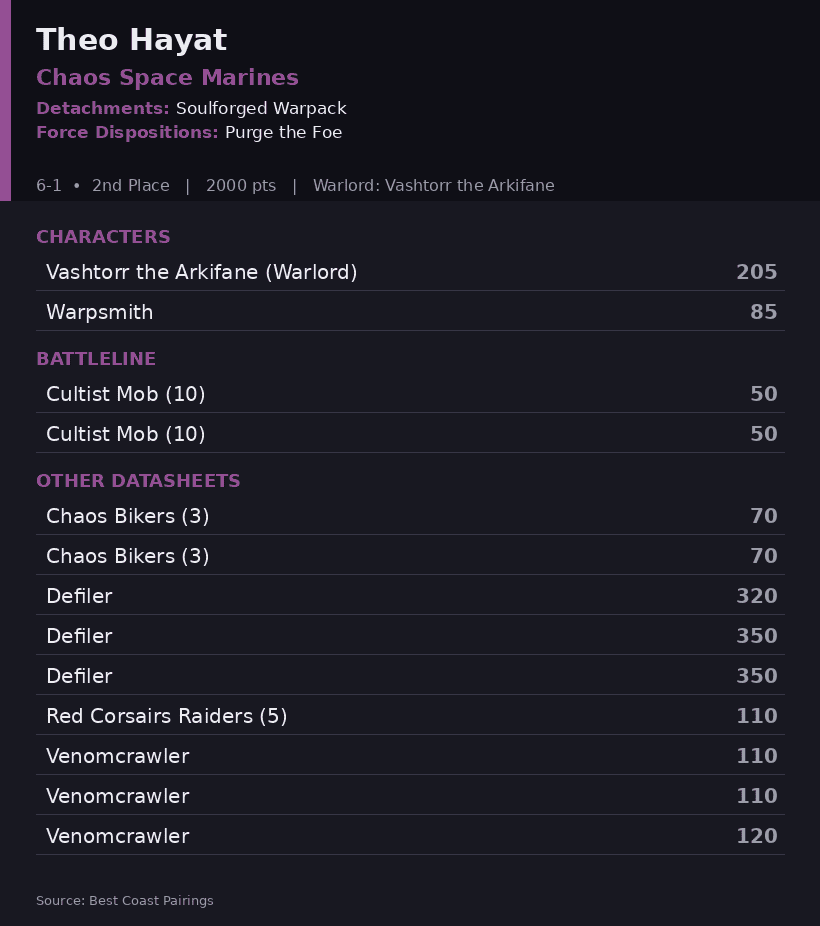Viewport: 820px width, 926px height.
Task: Click the purple accent bar beside header
Action: 5,100
